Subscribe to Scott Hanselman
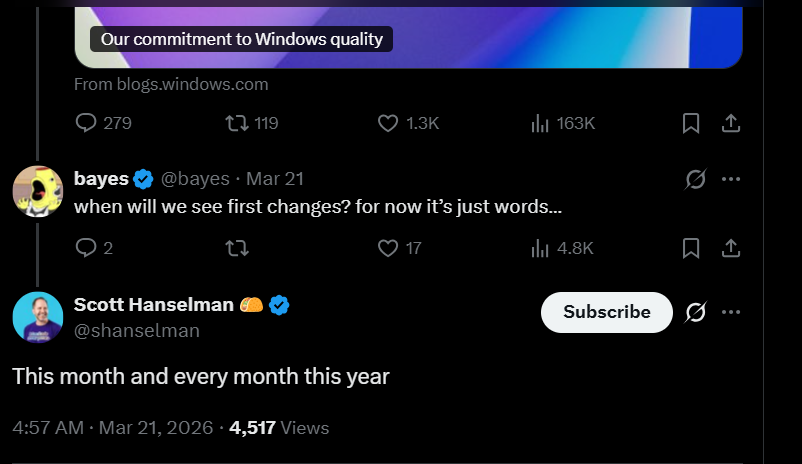The width and height of the screenshot is (802, 464). 606,312
